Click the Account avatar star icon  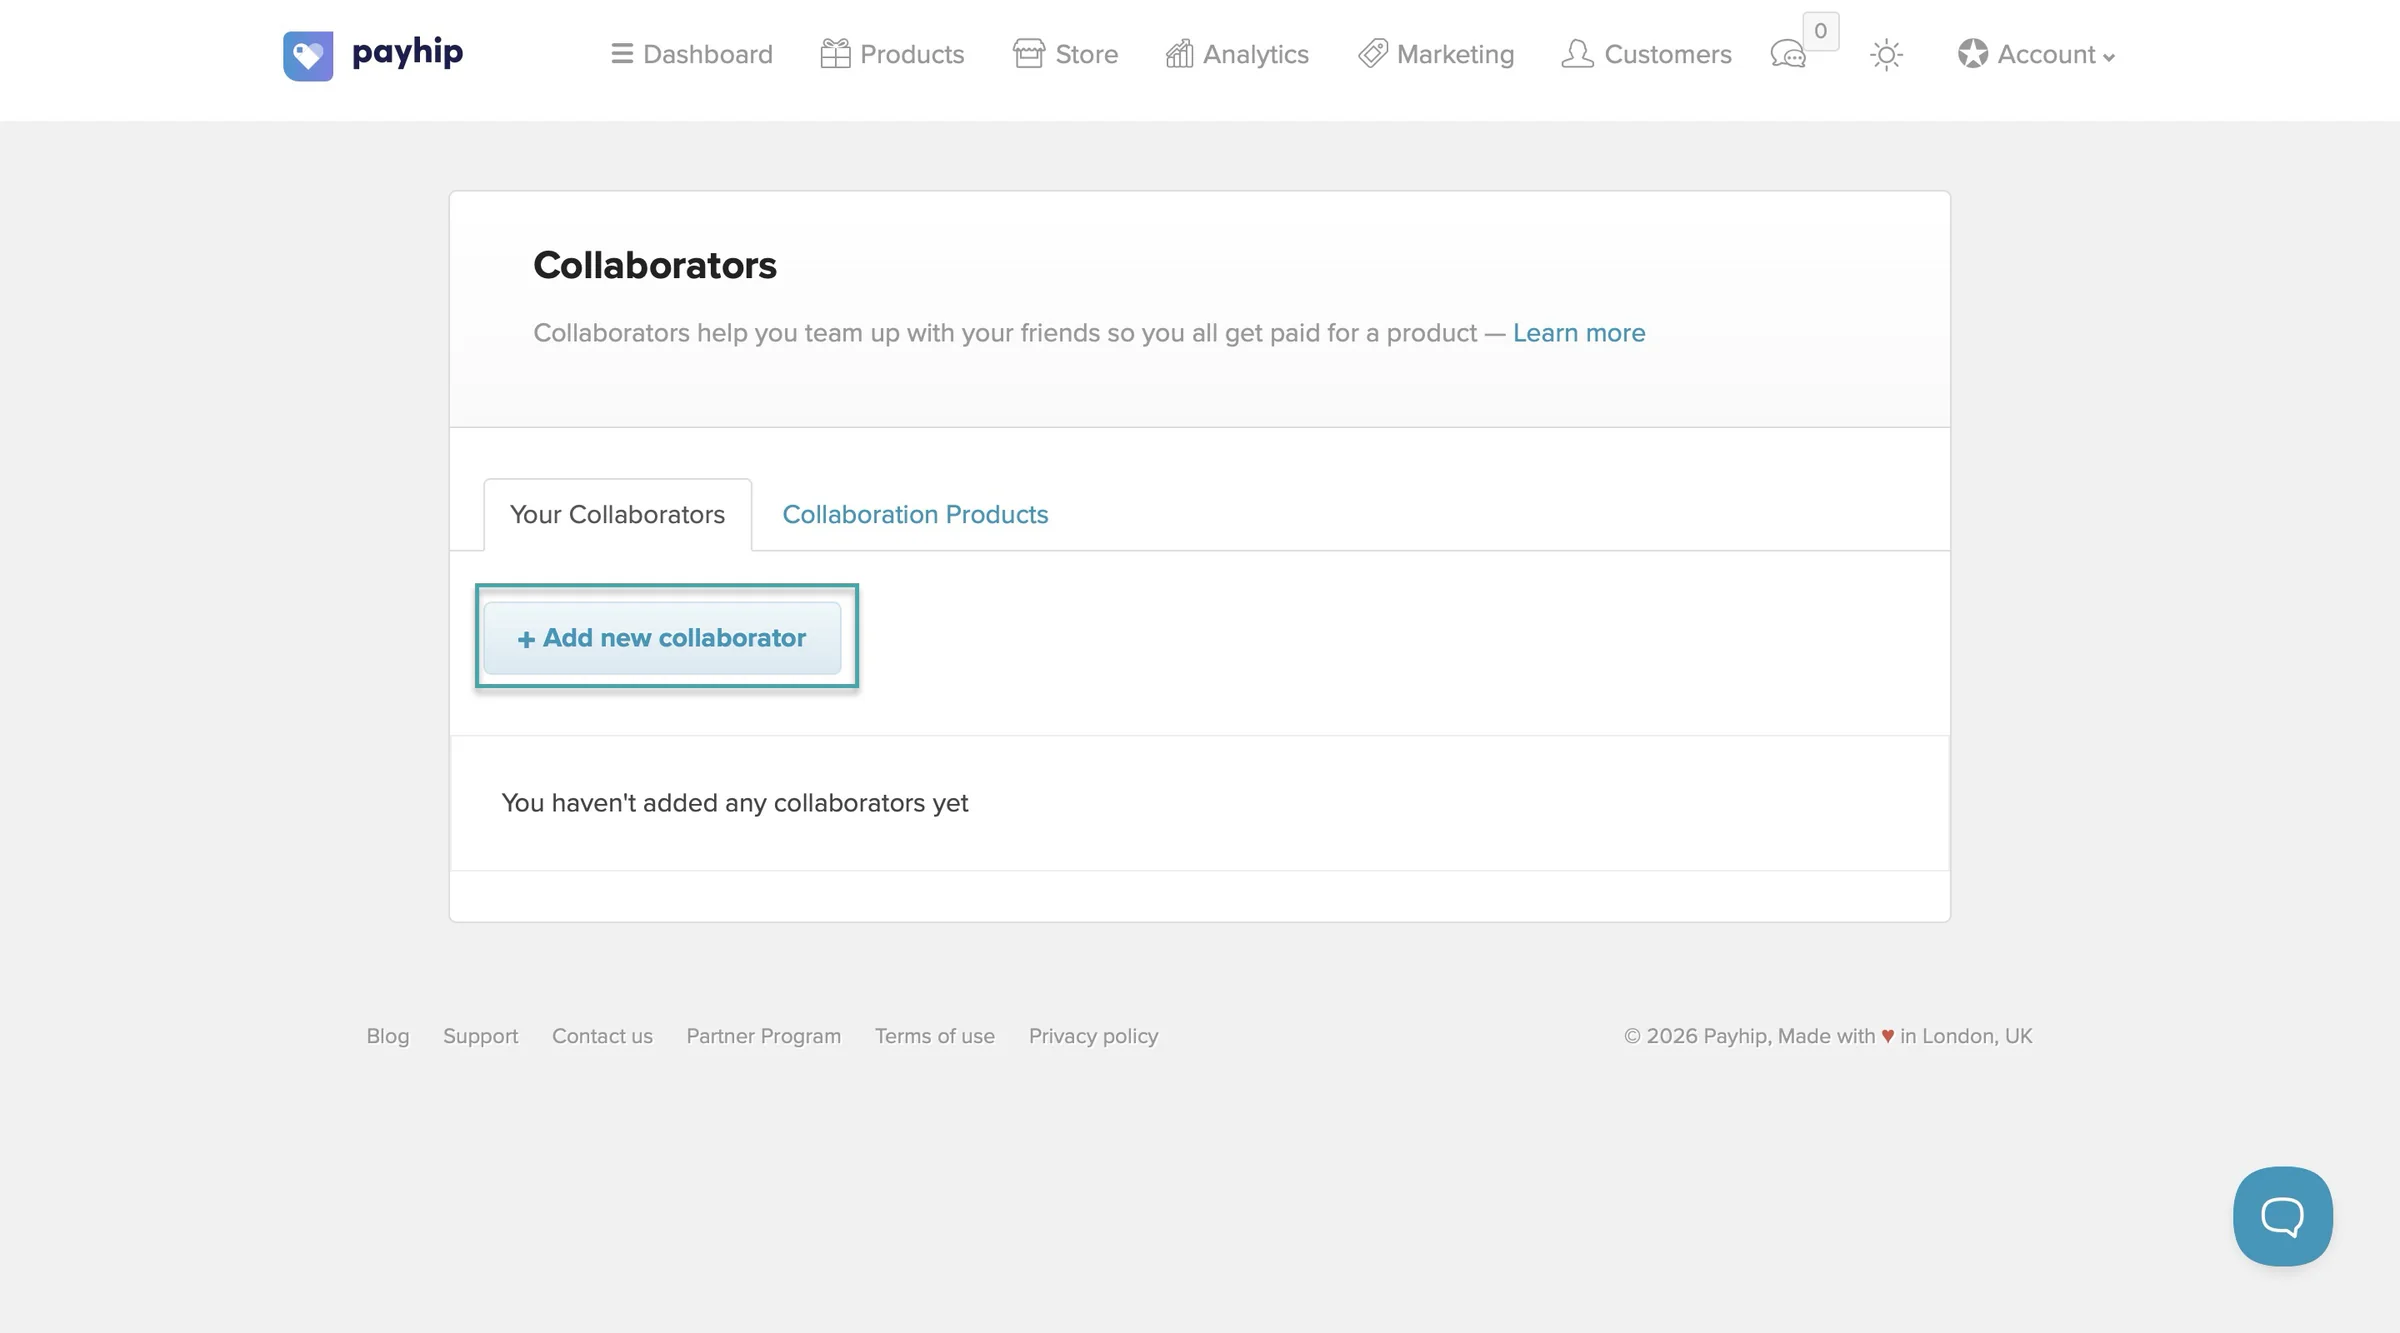[1972, 53]
